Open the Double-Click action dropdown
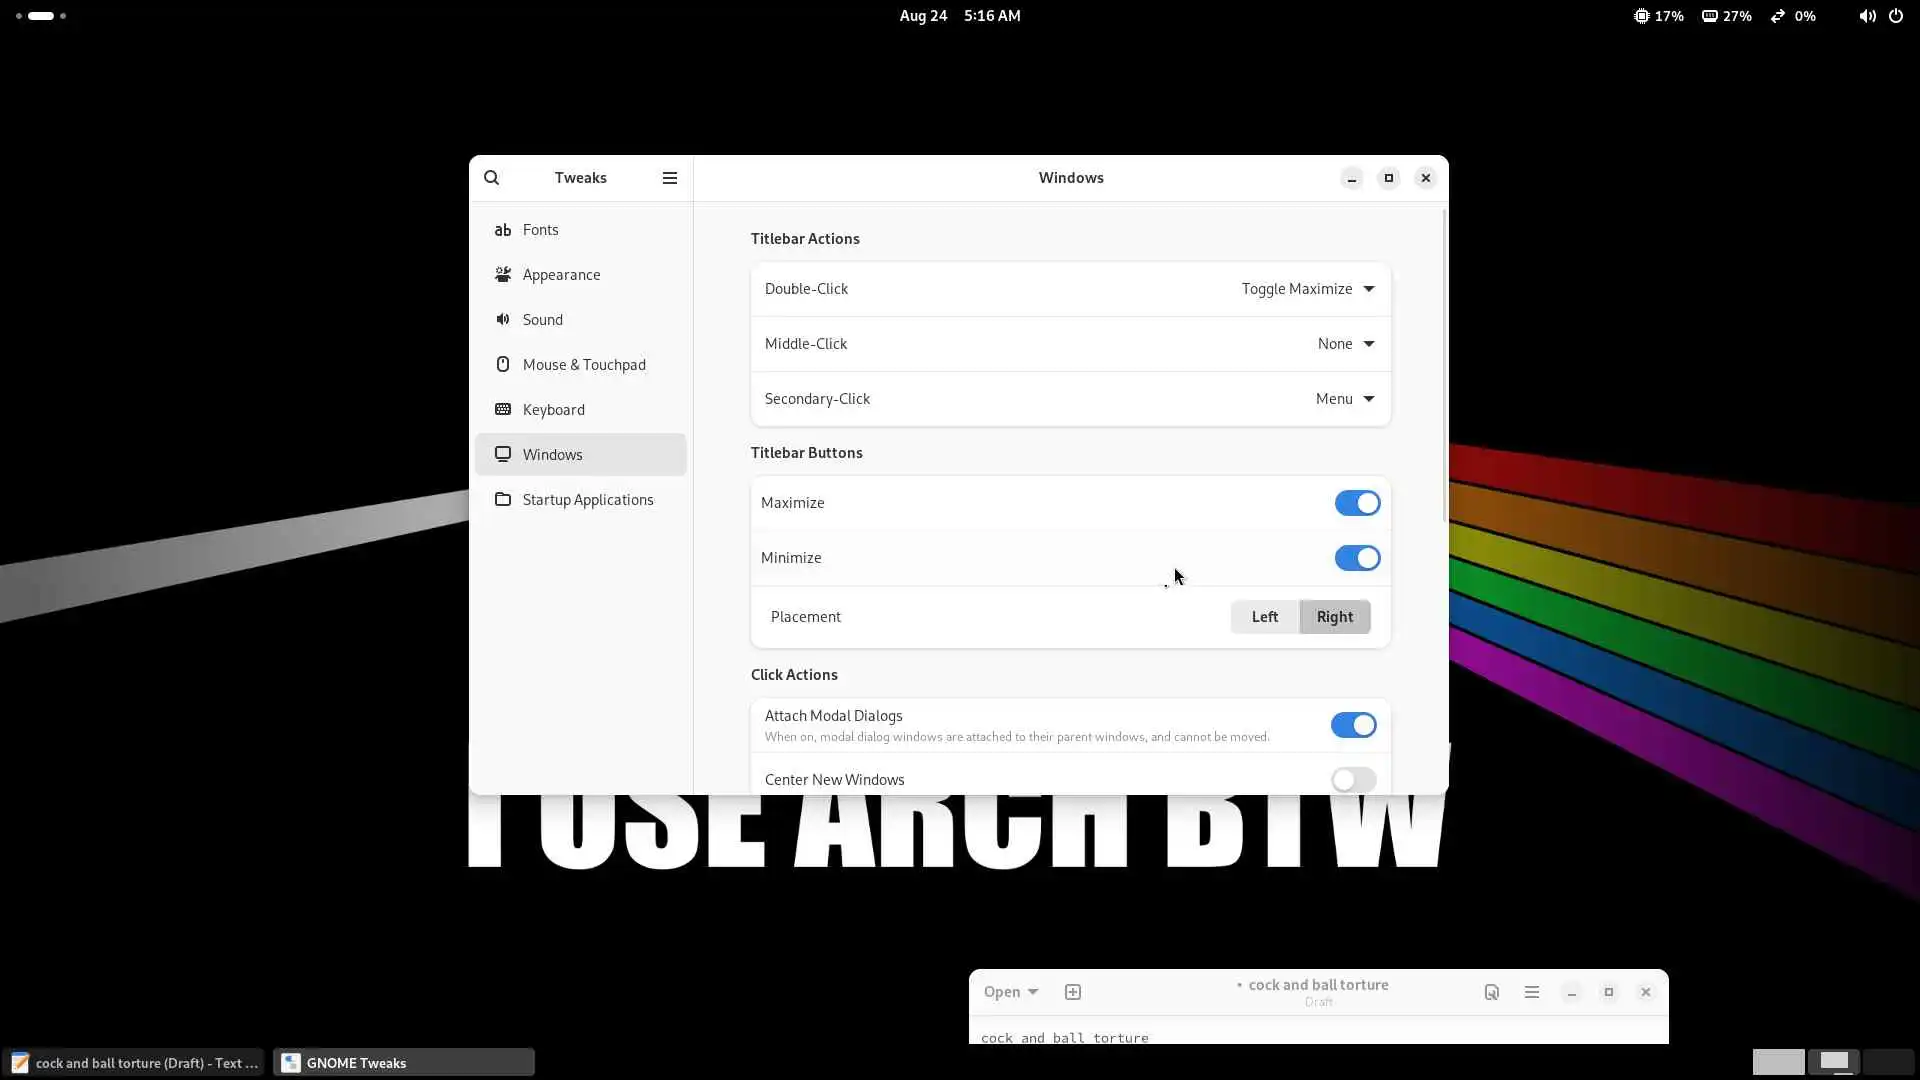The image size is (1920, 1080). pos(1307,289)
